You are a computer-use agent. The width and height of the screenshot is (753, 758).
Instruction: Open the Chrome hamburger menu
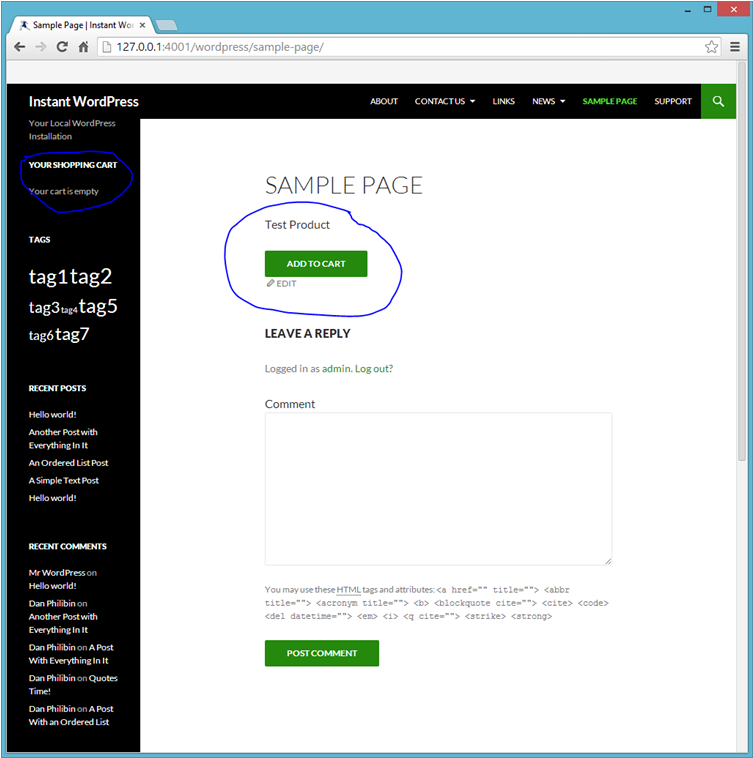click(x=733, y=47)
